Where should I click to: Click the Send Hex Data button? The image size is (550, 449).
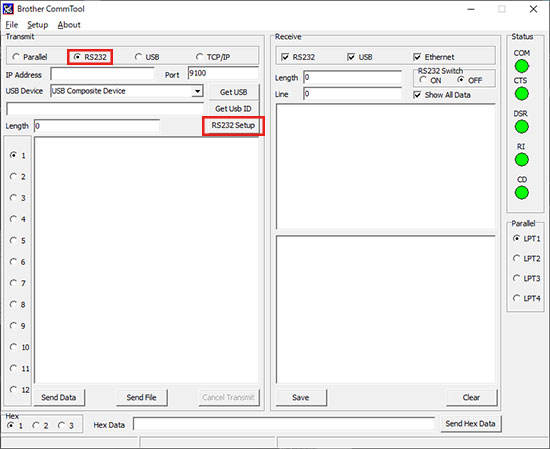pos(470,424)
